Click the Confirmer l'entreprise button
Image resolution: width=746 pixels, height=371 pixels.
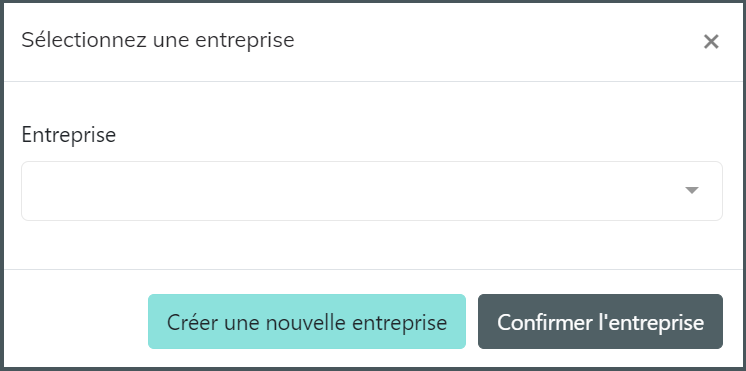pos(600,322)
